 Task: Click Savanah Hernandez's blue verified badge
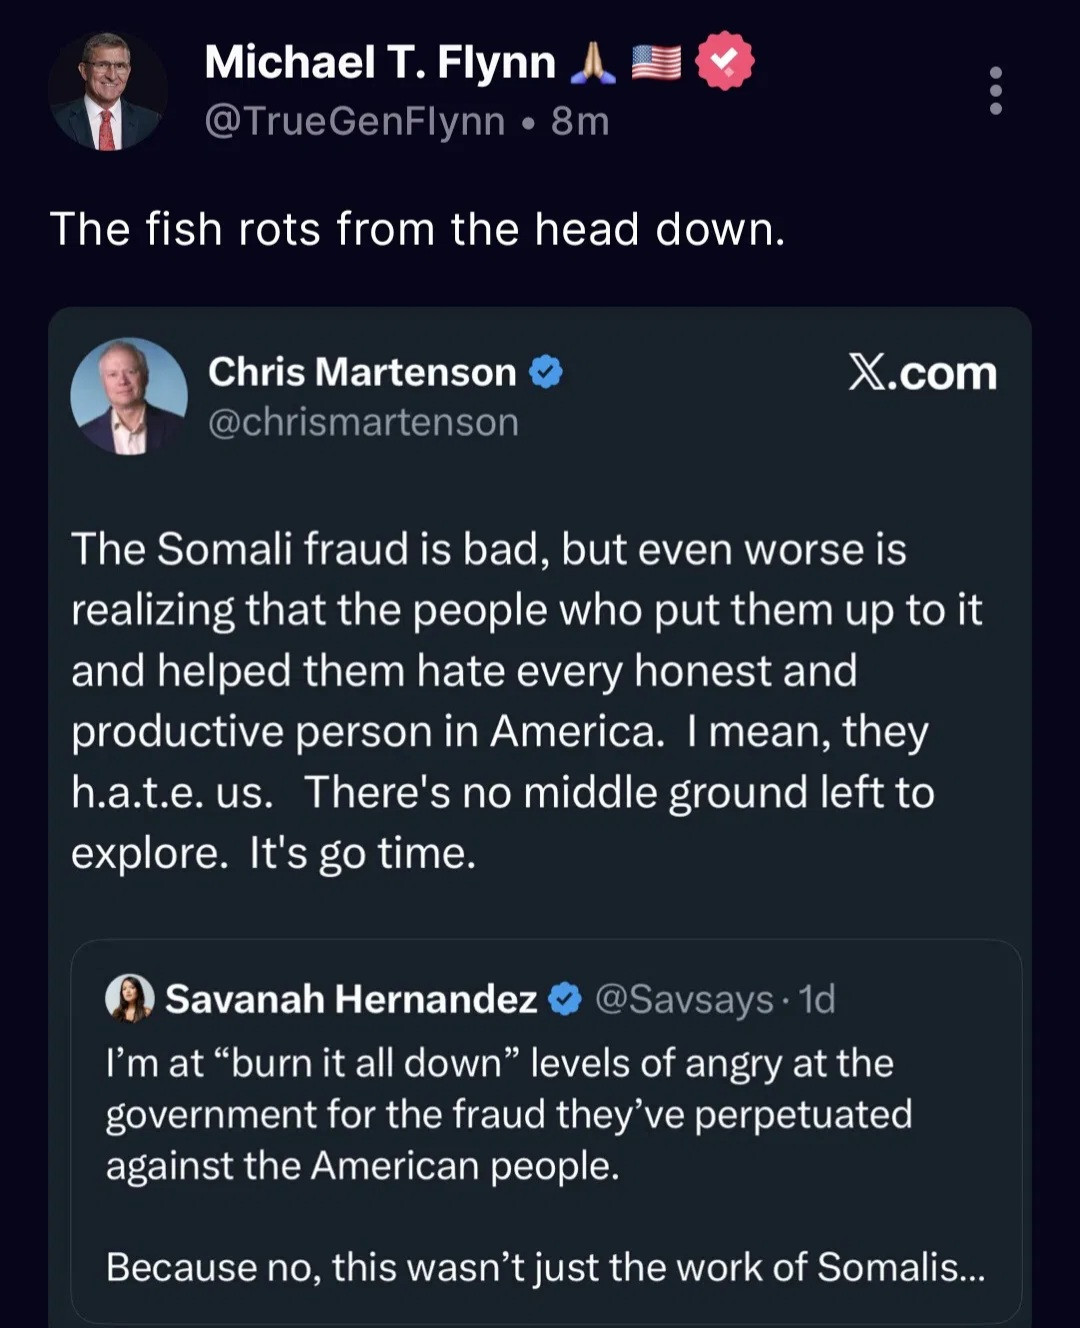[x=565, y=998]
